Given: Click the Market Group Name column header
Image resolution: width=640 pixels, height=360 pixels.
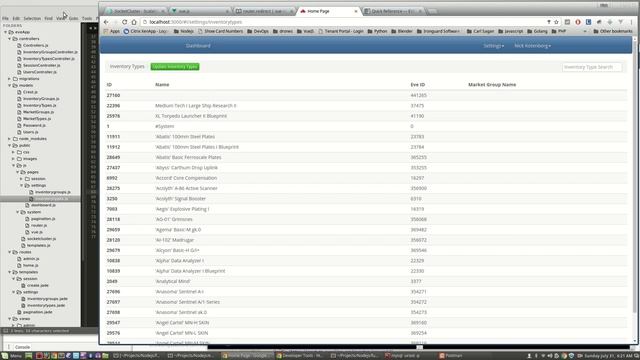Looking at the screenshot, I should [492, 84].
